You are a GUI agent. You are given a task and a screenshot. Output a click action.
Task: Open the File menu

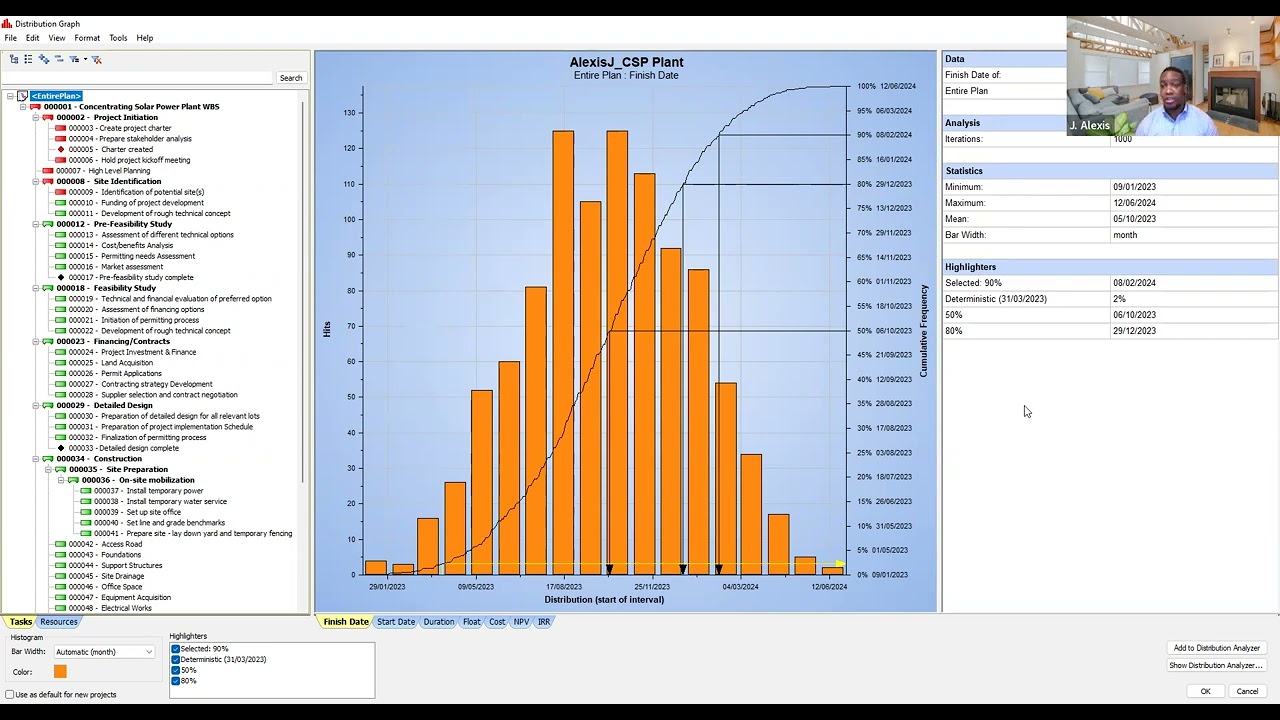click(10, 38)
